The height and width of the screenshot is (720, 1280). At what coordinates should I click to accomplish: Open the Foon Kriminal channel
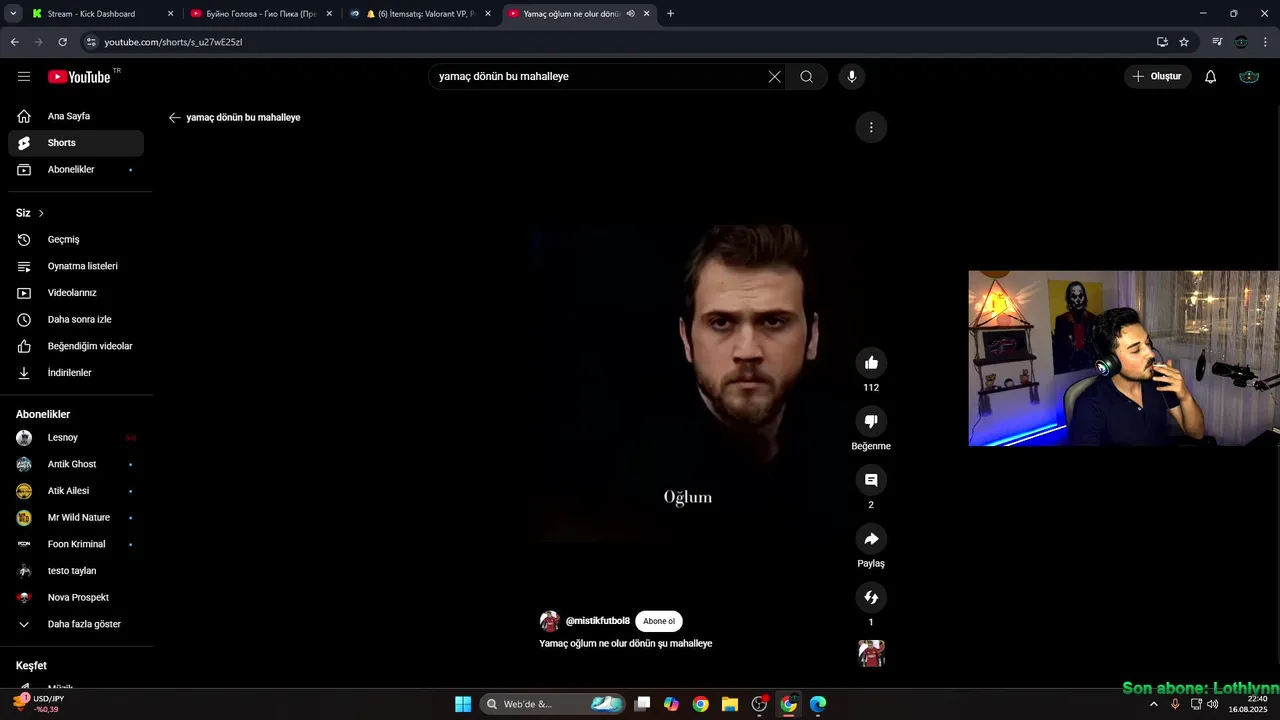point(76,544)
